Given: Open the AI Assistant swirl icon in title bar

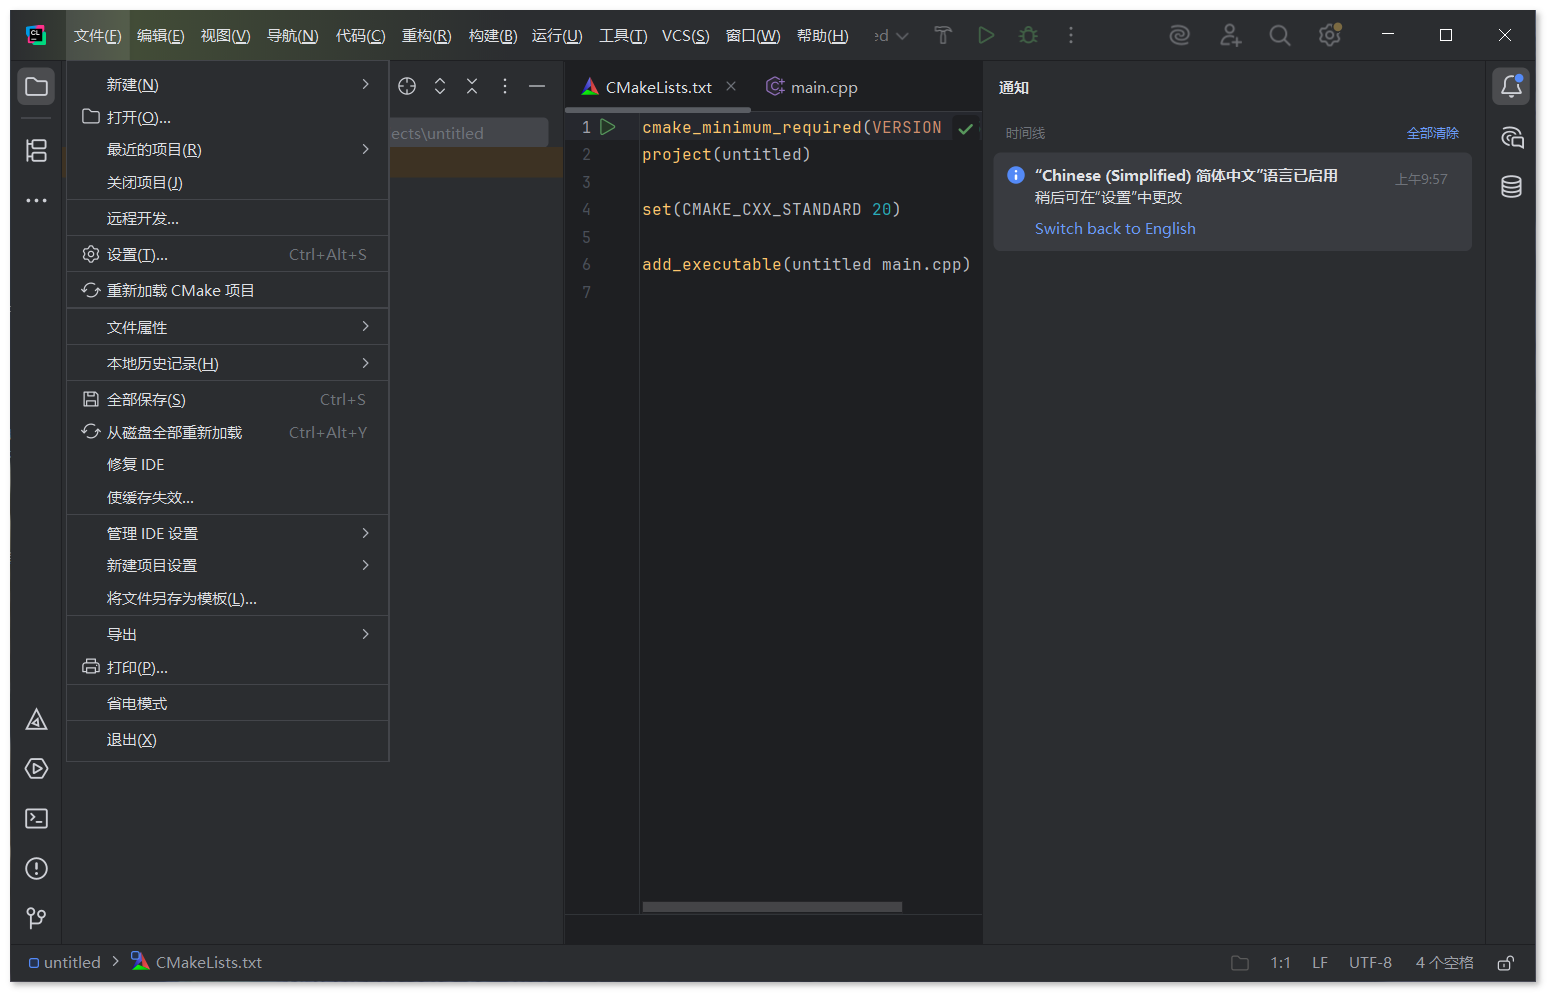Looking at the screenshot, I should click(1180, 36).
